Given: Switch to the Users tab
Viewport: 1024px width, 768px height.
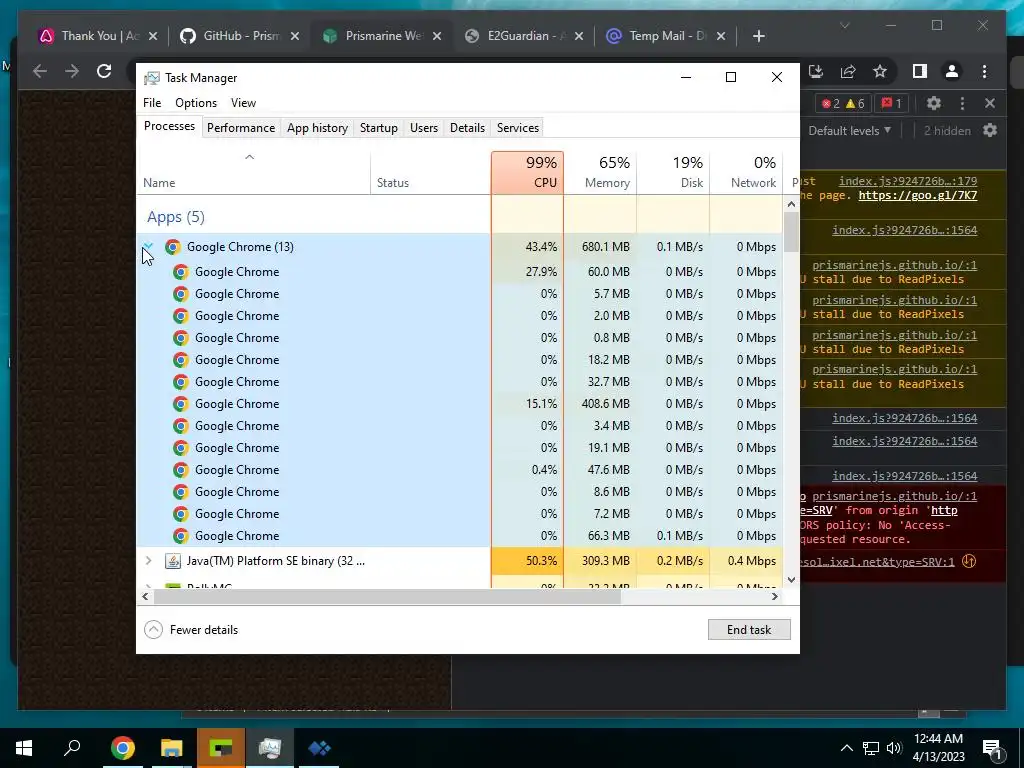Looking at the screenshot, I should pos(424,128).
